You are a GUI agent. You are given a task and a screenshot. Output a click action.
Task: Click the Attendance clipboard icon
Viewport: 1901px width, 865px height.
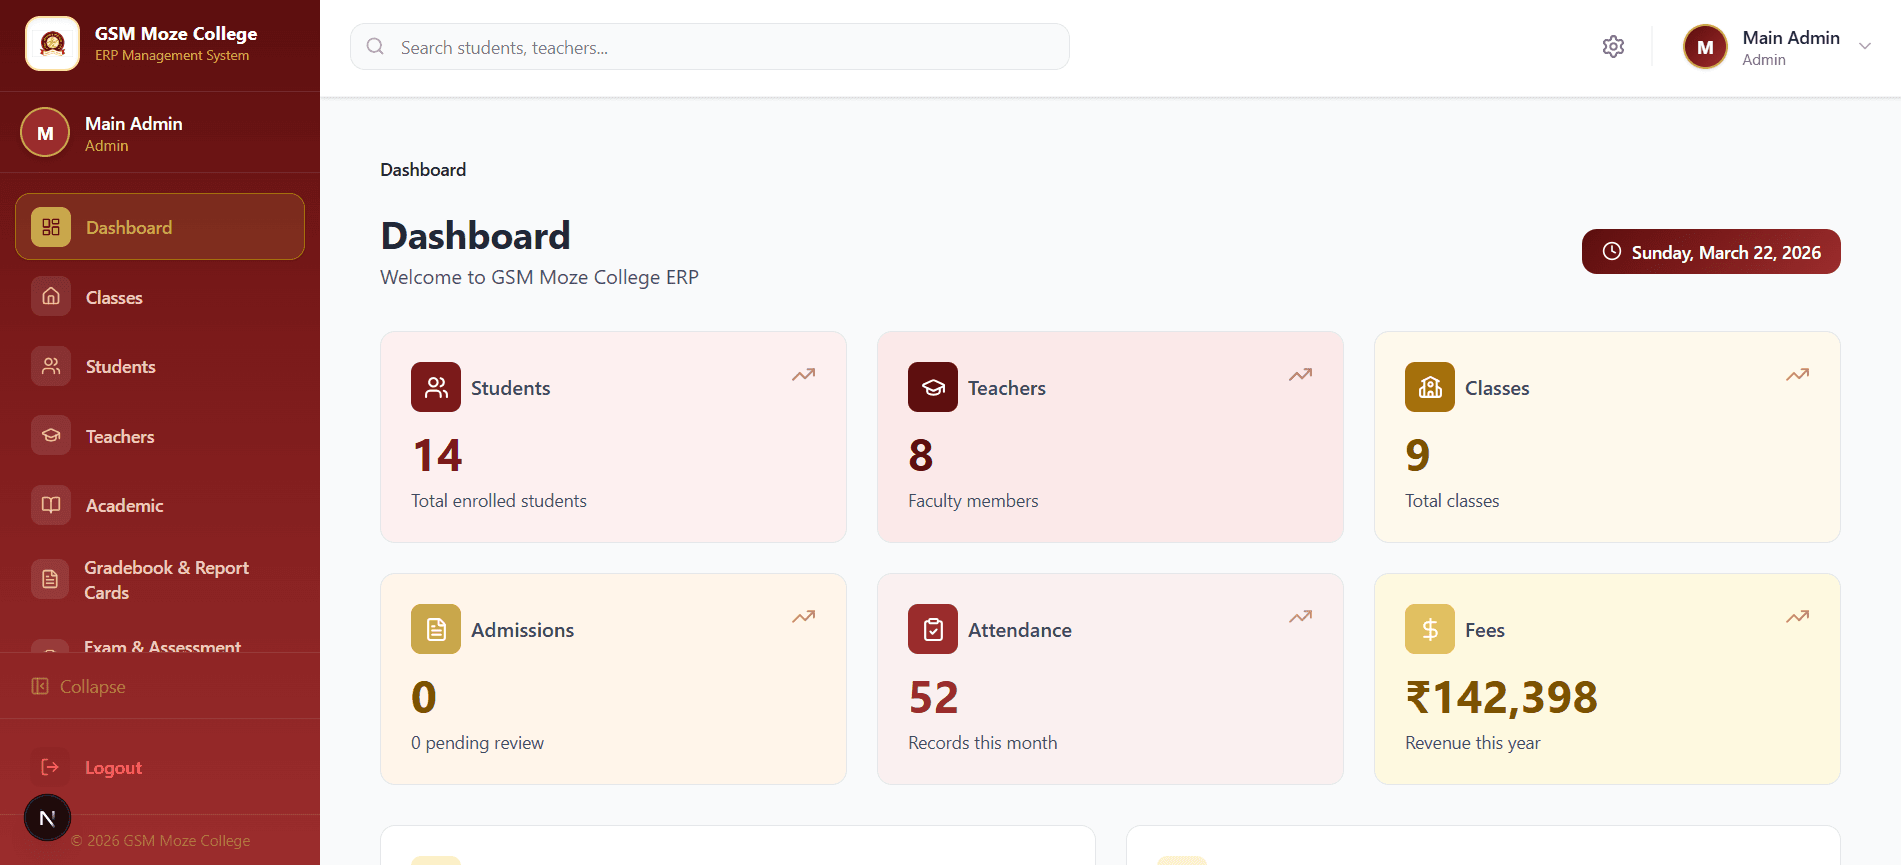932,629
